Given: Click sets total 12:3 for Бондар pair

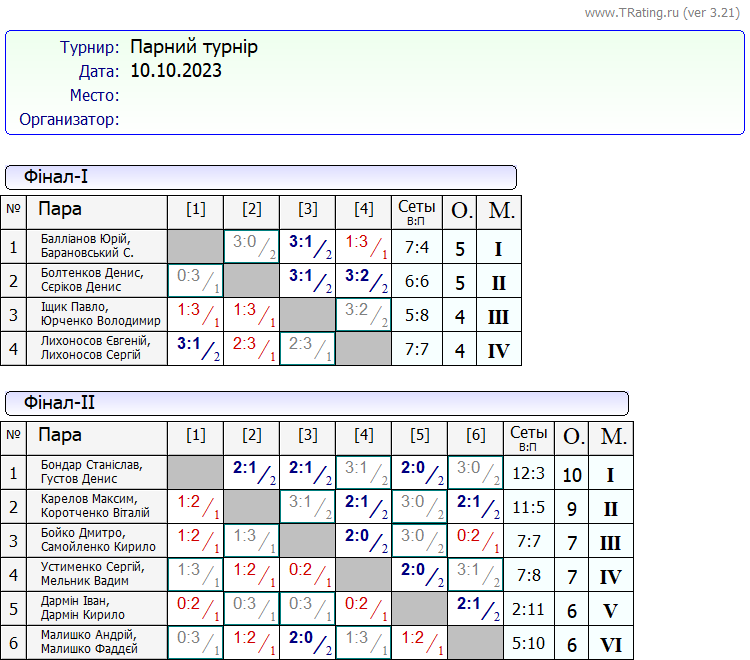Looking at the screenshot, I should 528,474.
